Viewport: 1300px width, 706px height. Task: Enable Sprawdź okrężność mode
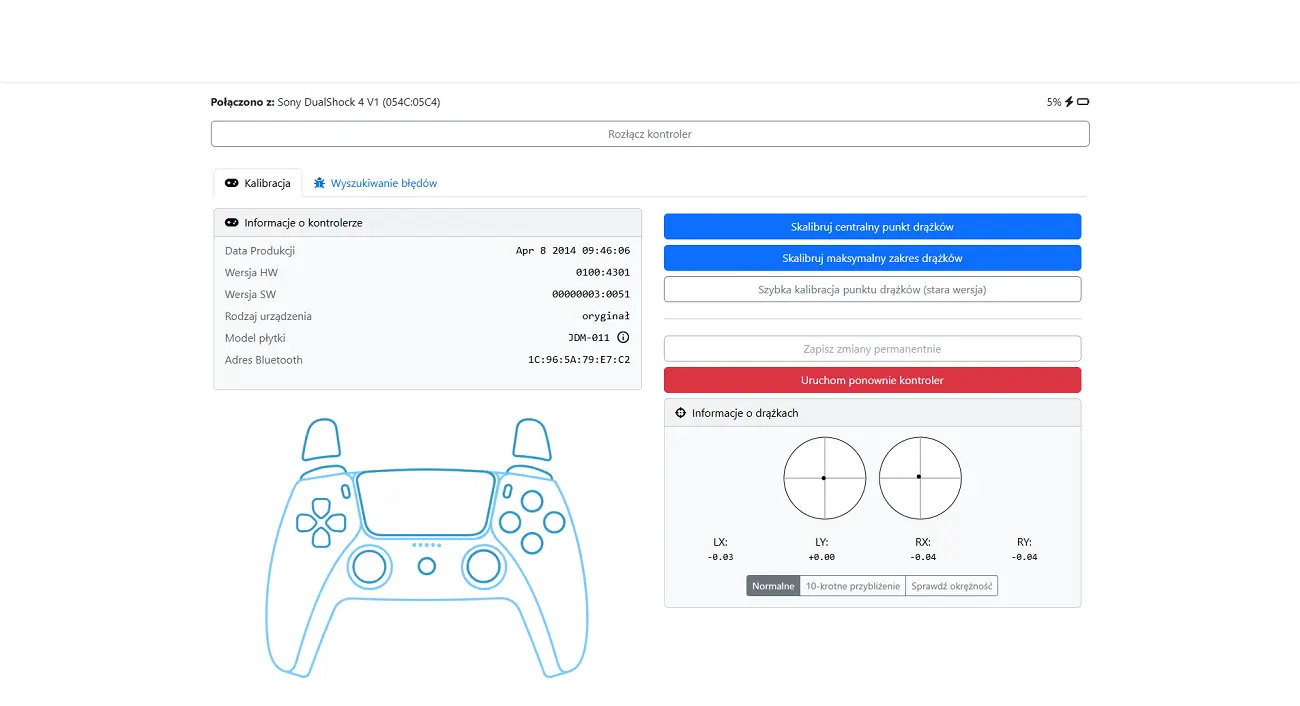[951, 586]
